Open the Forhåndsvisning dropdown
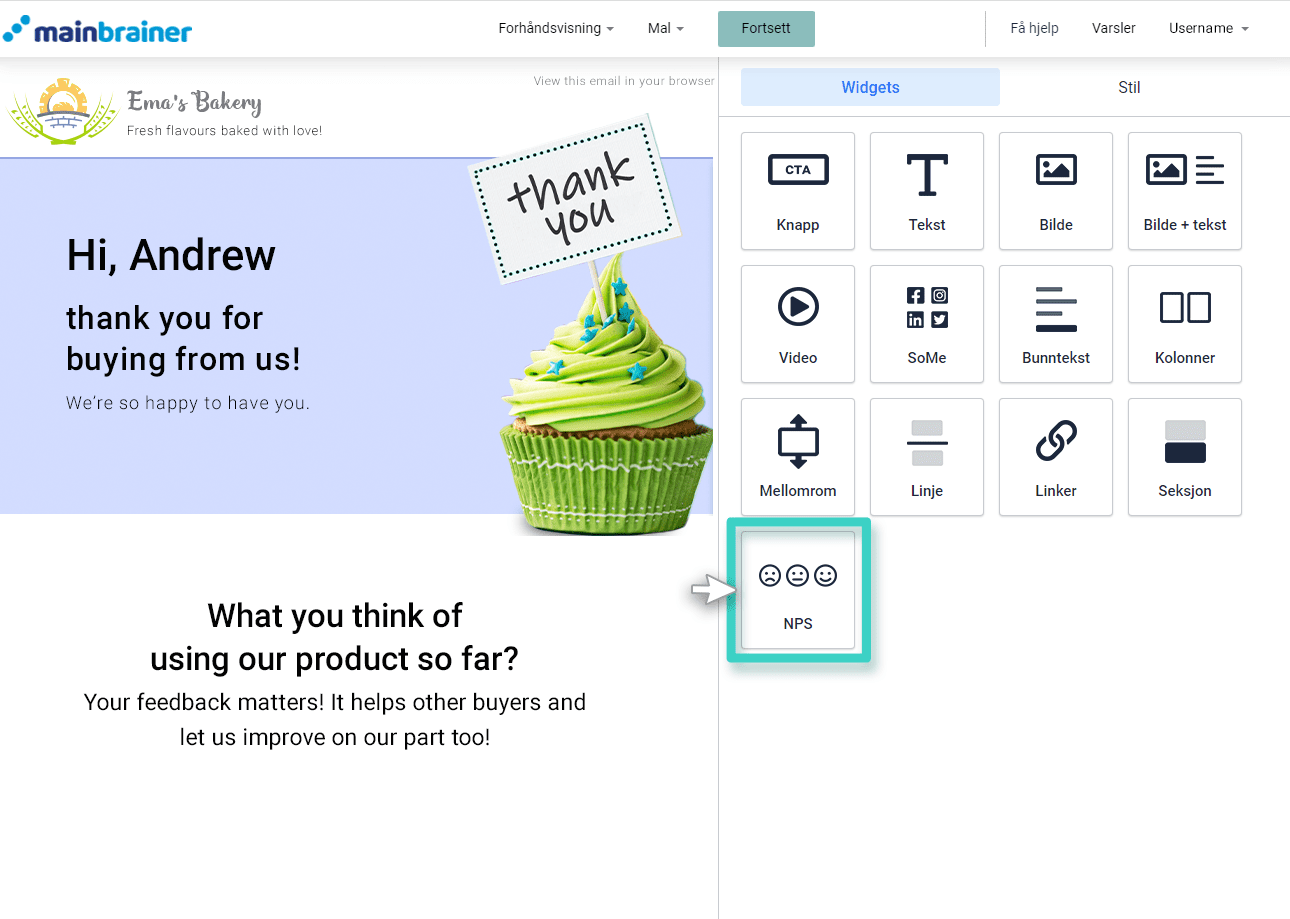1290x919 pixels. click(556, 29)
